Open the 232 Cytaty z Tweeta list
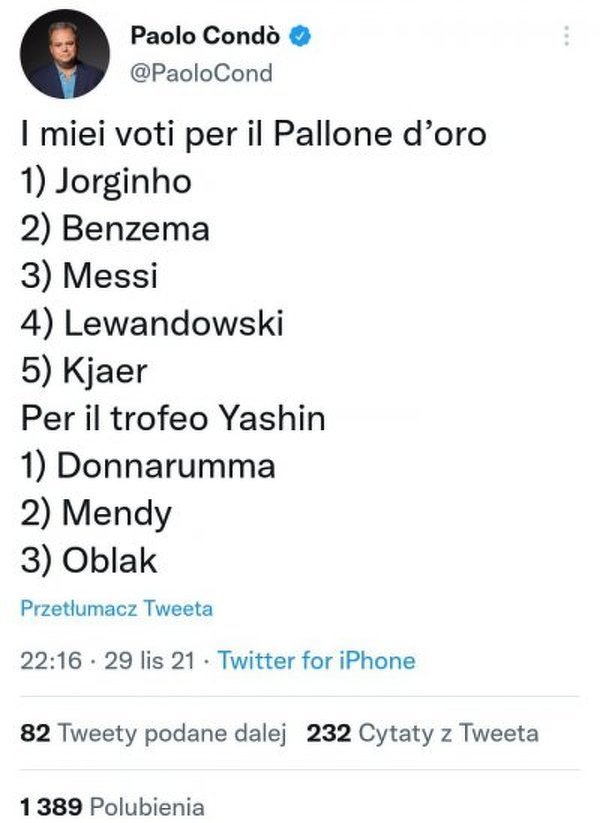 pos(423,733)
